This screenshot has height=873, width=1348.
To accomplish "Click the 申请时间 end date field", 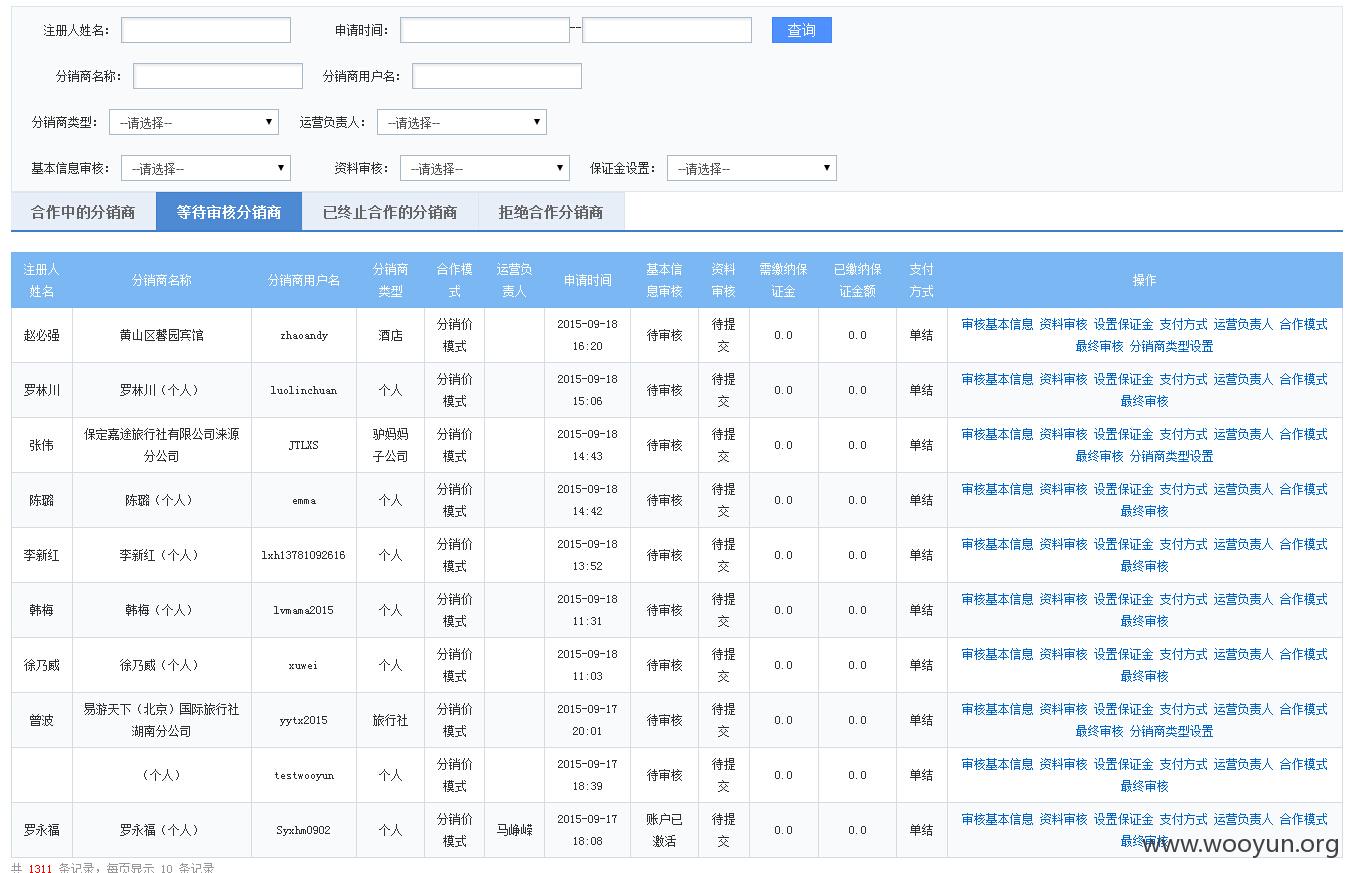I will coord(667,30).
